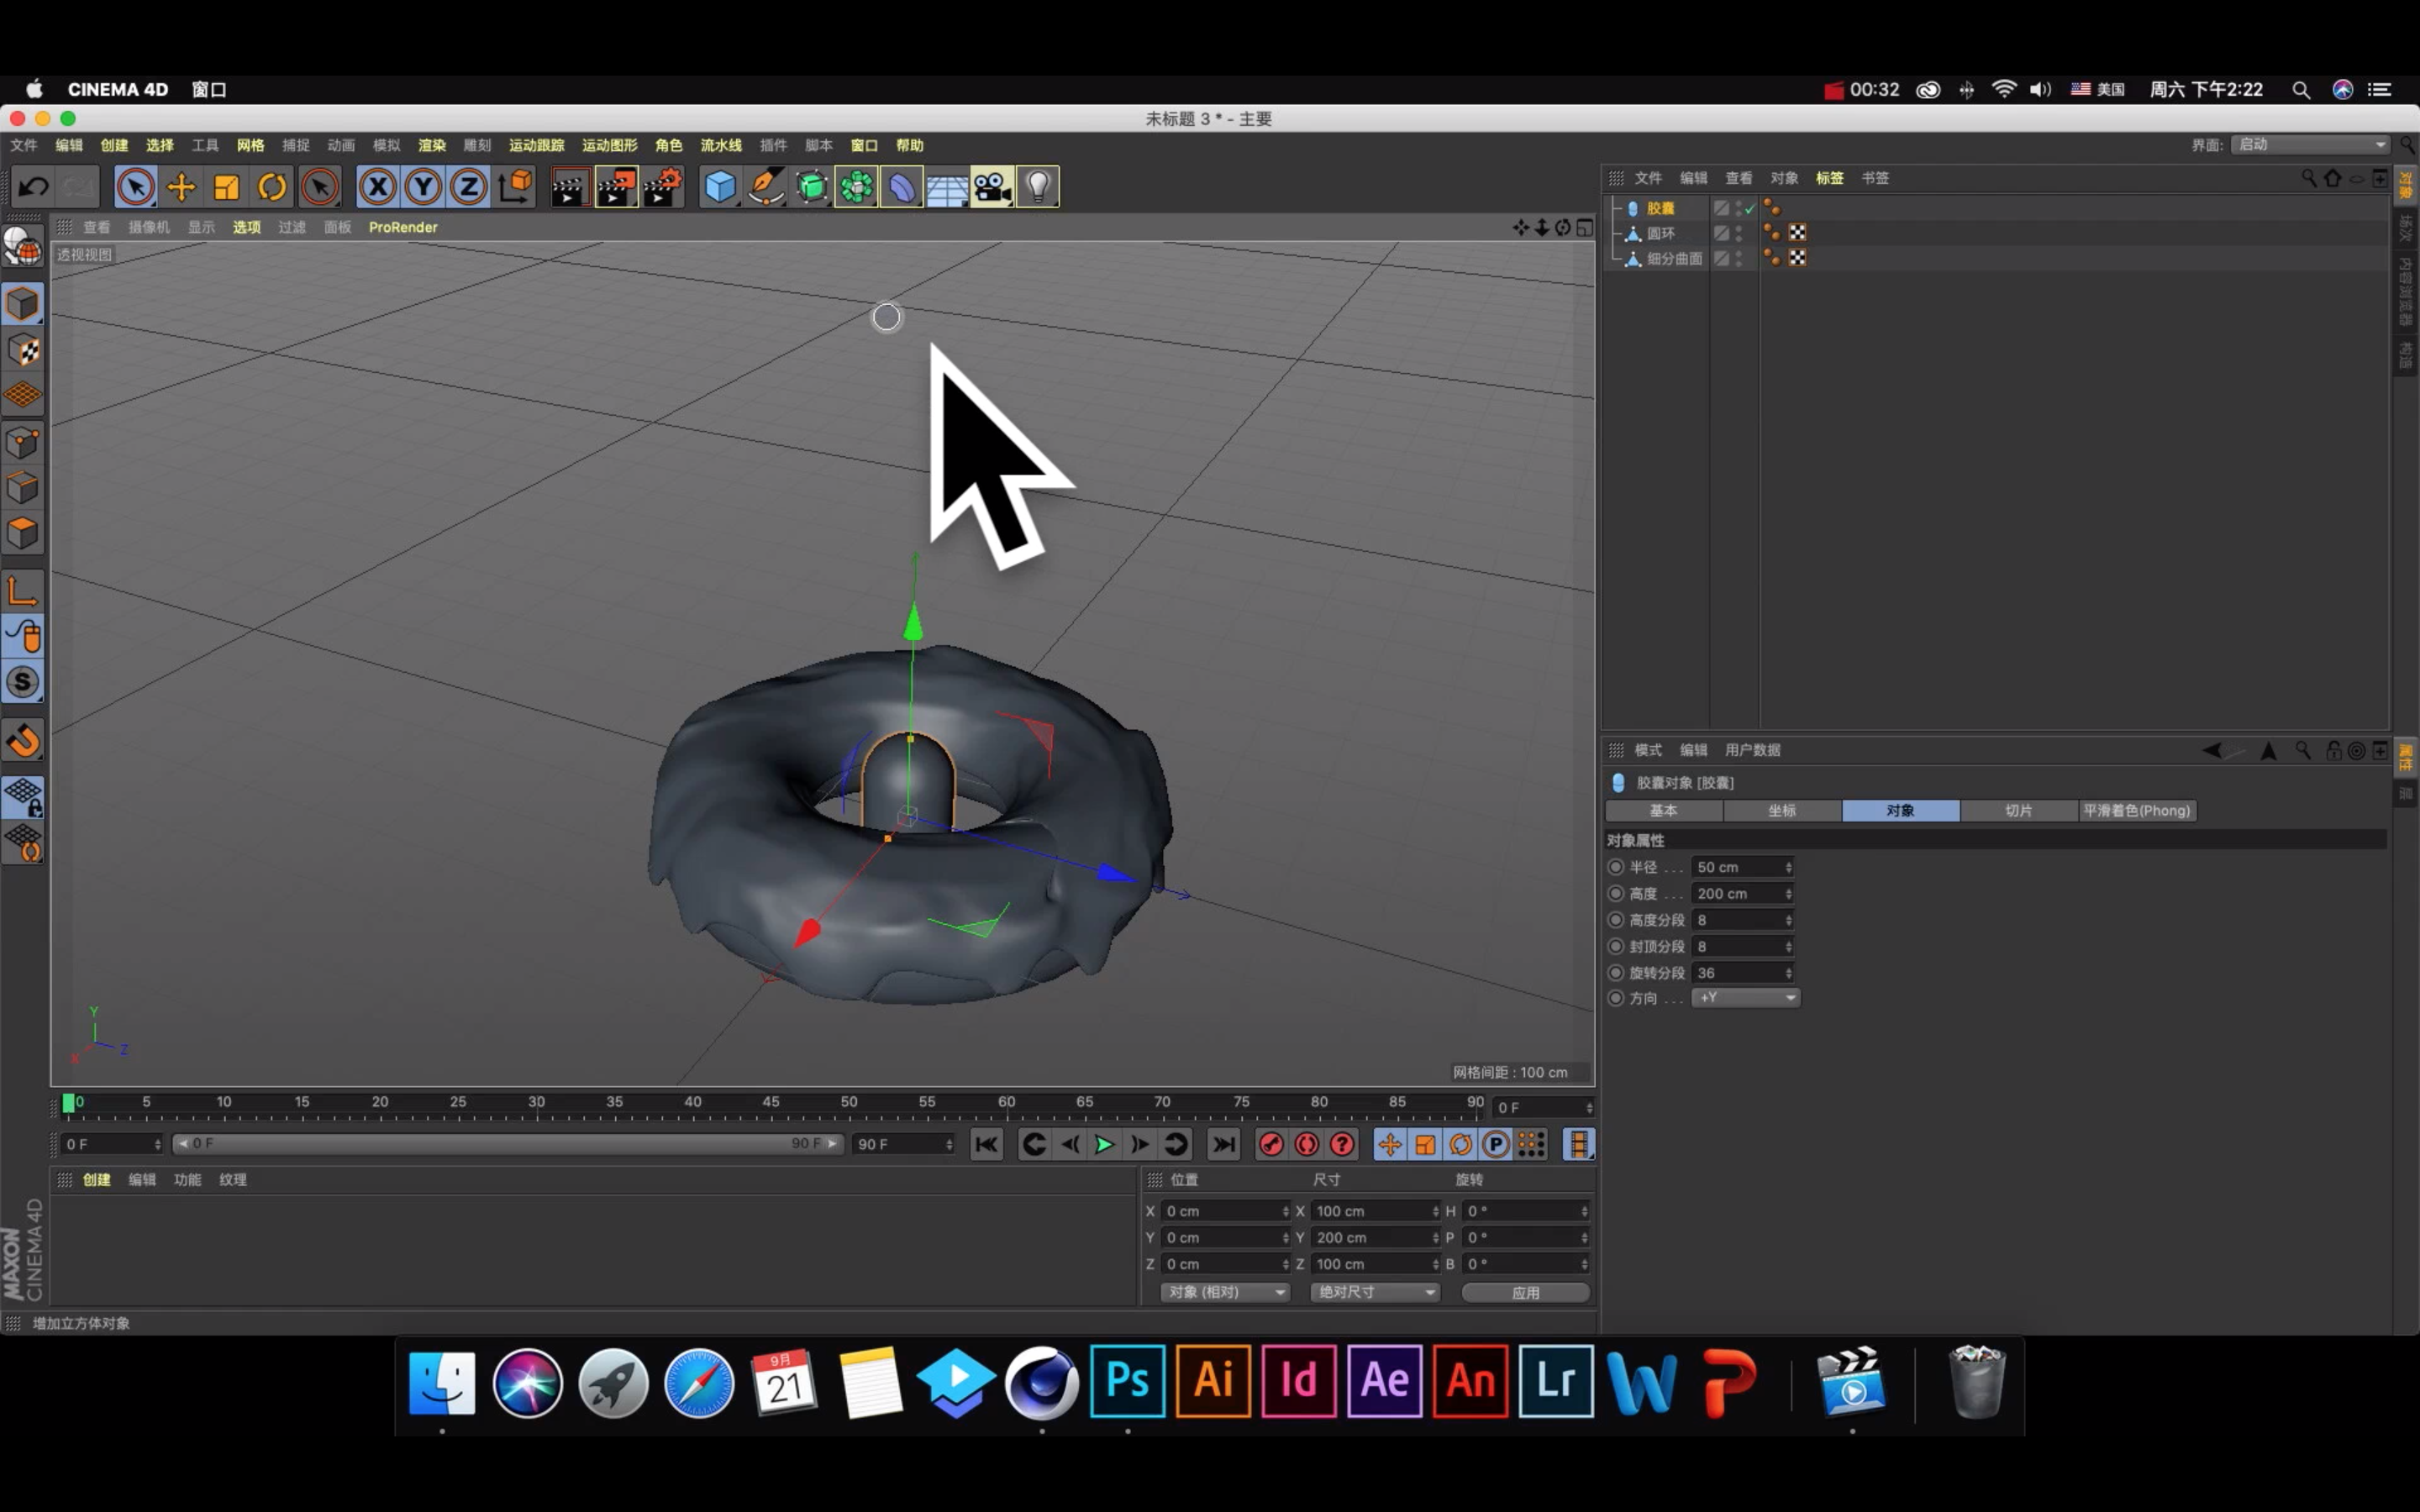Open the 运动图形 menu
This screenshot has height=1512, width=2420.
609,145
